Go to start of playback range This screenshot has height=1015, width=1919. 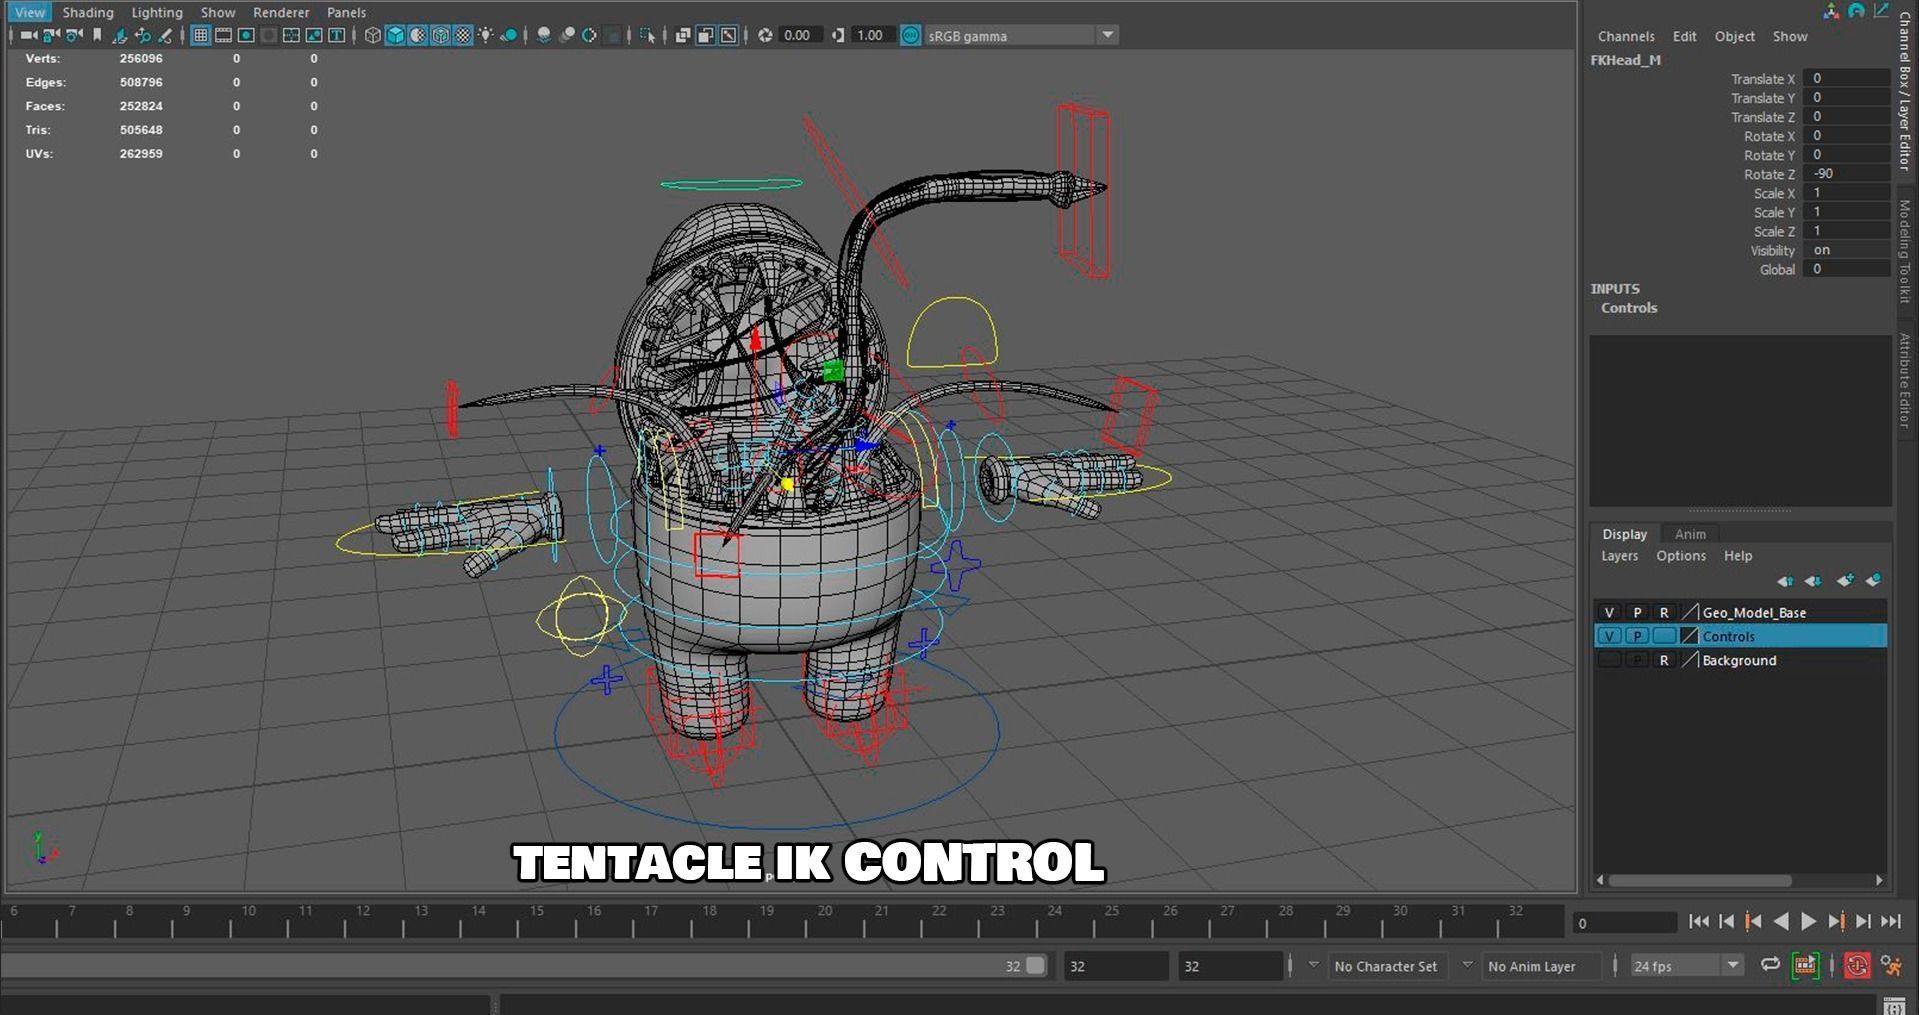[1698, 922]
